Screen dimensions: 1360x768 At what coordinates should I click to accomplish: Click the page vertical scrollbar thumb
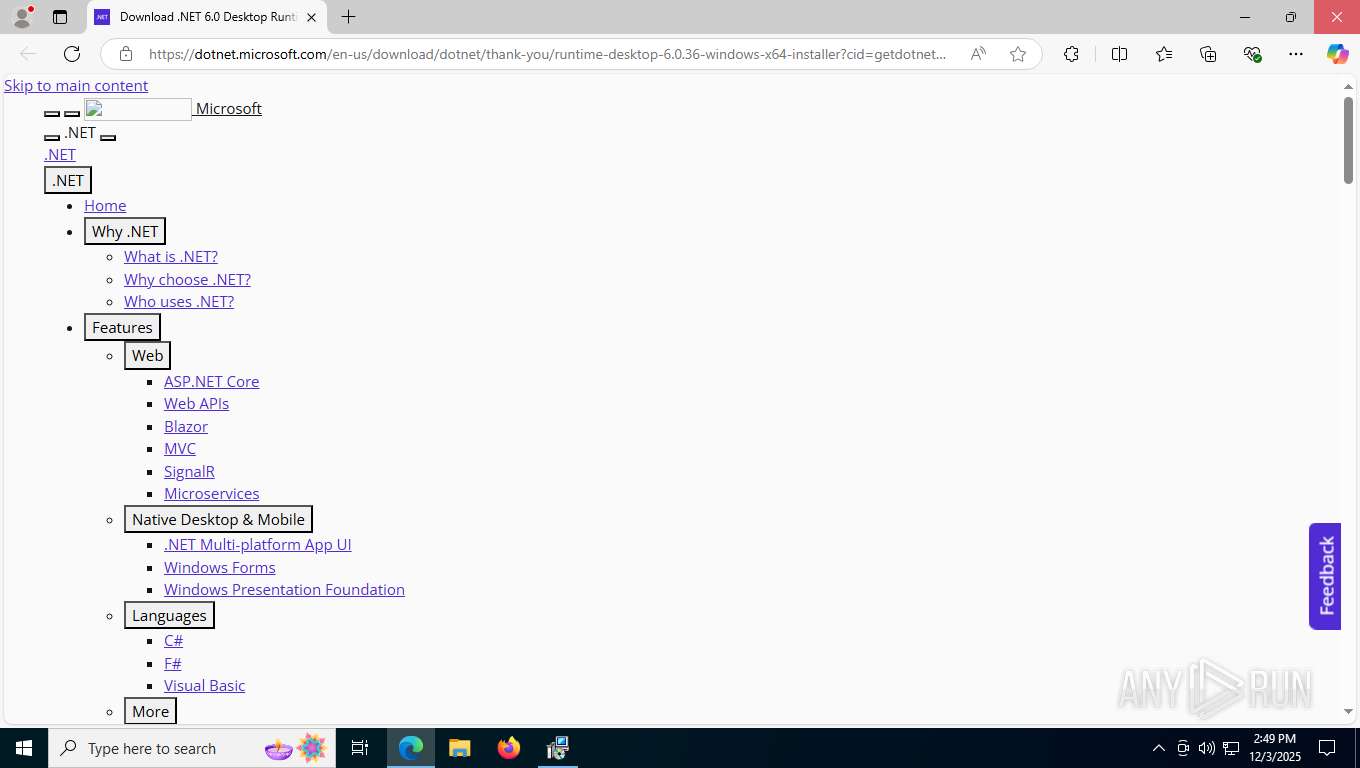pos(1348,140)
